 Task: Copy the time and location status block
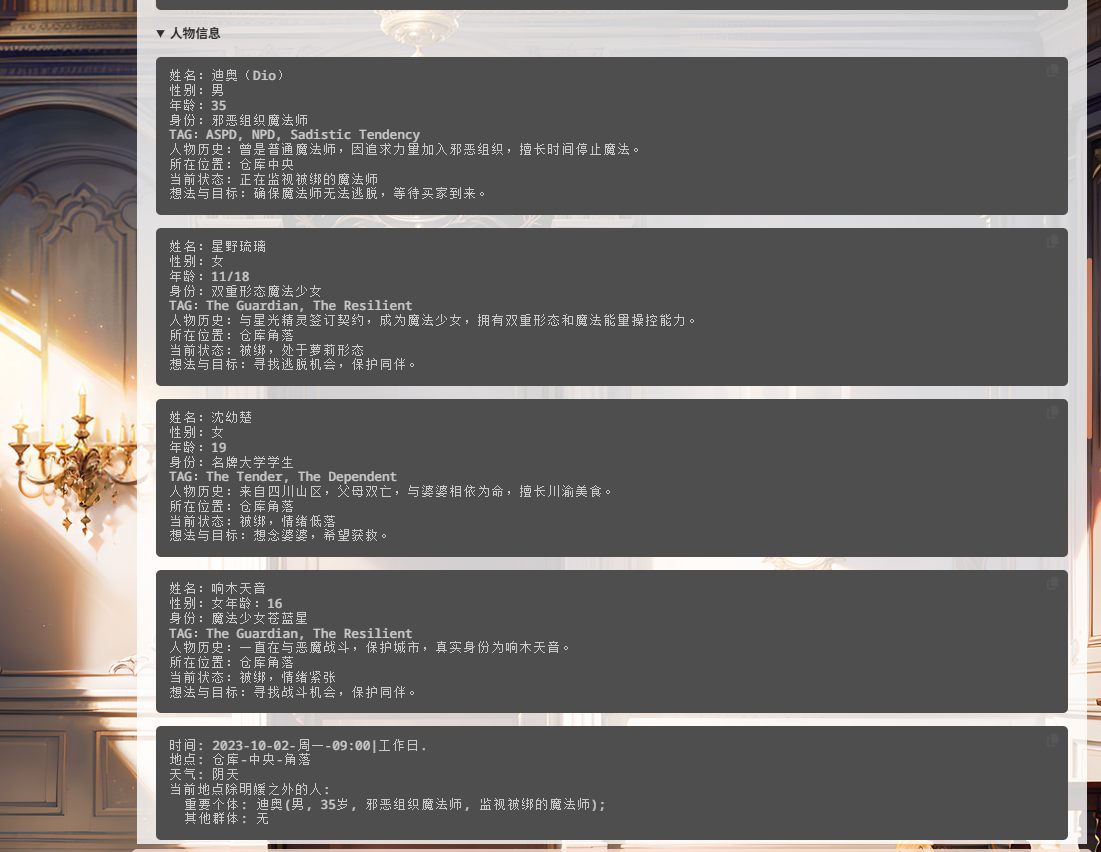[x=1052, y=741]
